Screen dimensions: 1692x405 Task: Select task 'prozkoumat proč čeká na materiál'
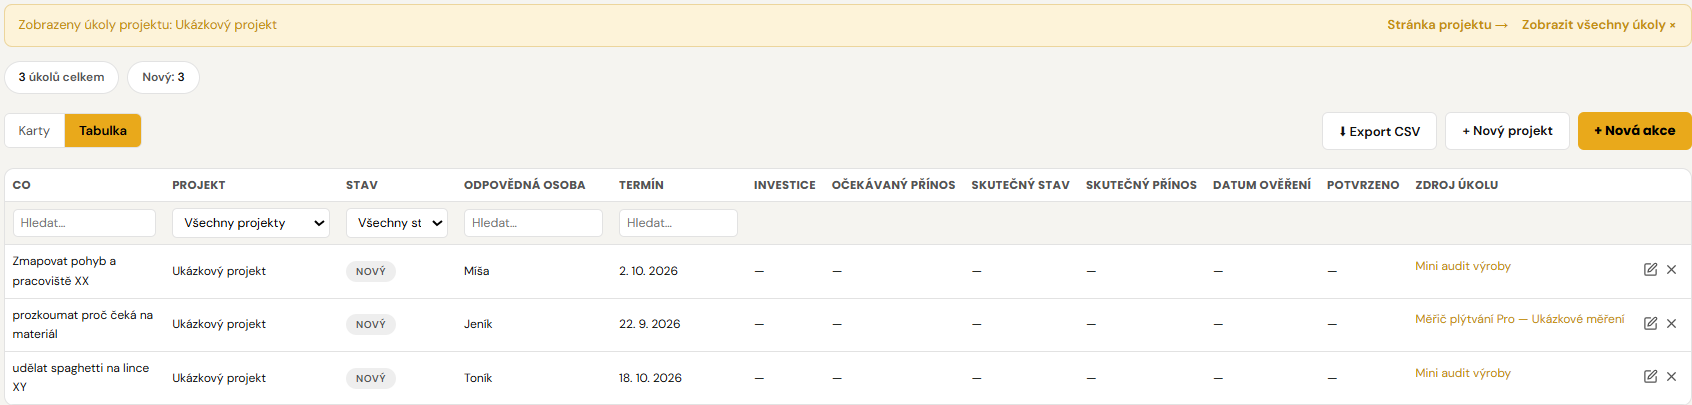83,324
